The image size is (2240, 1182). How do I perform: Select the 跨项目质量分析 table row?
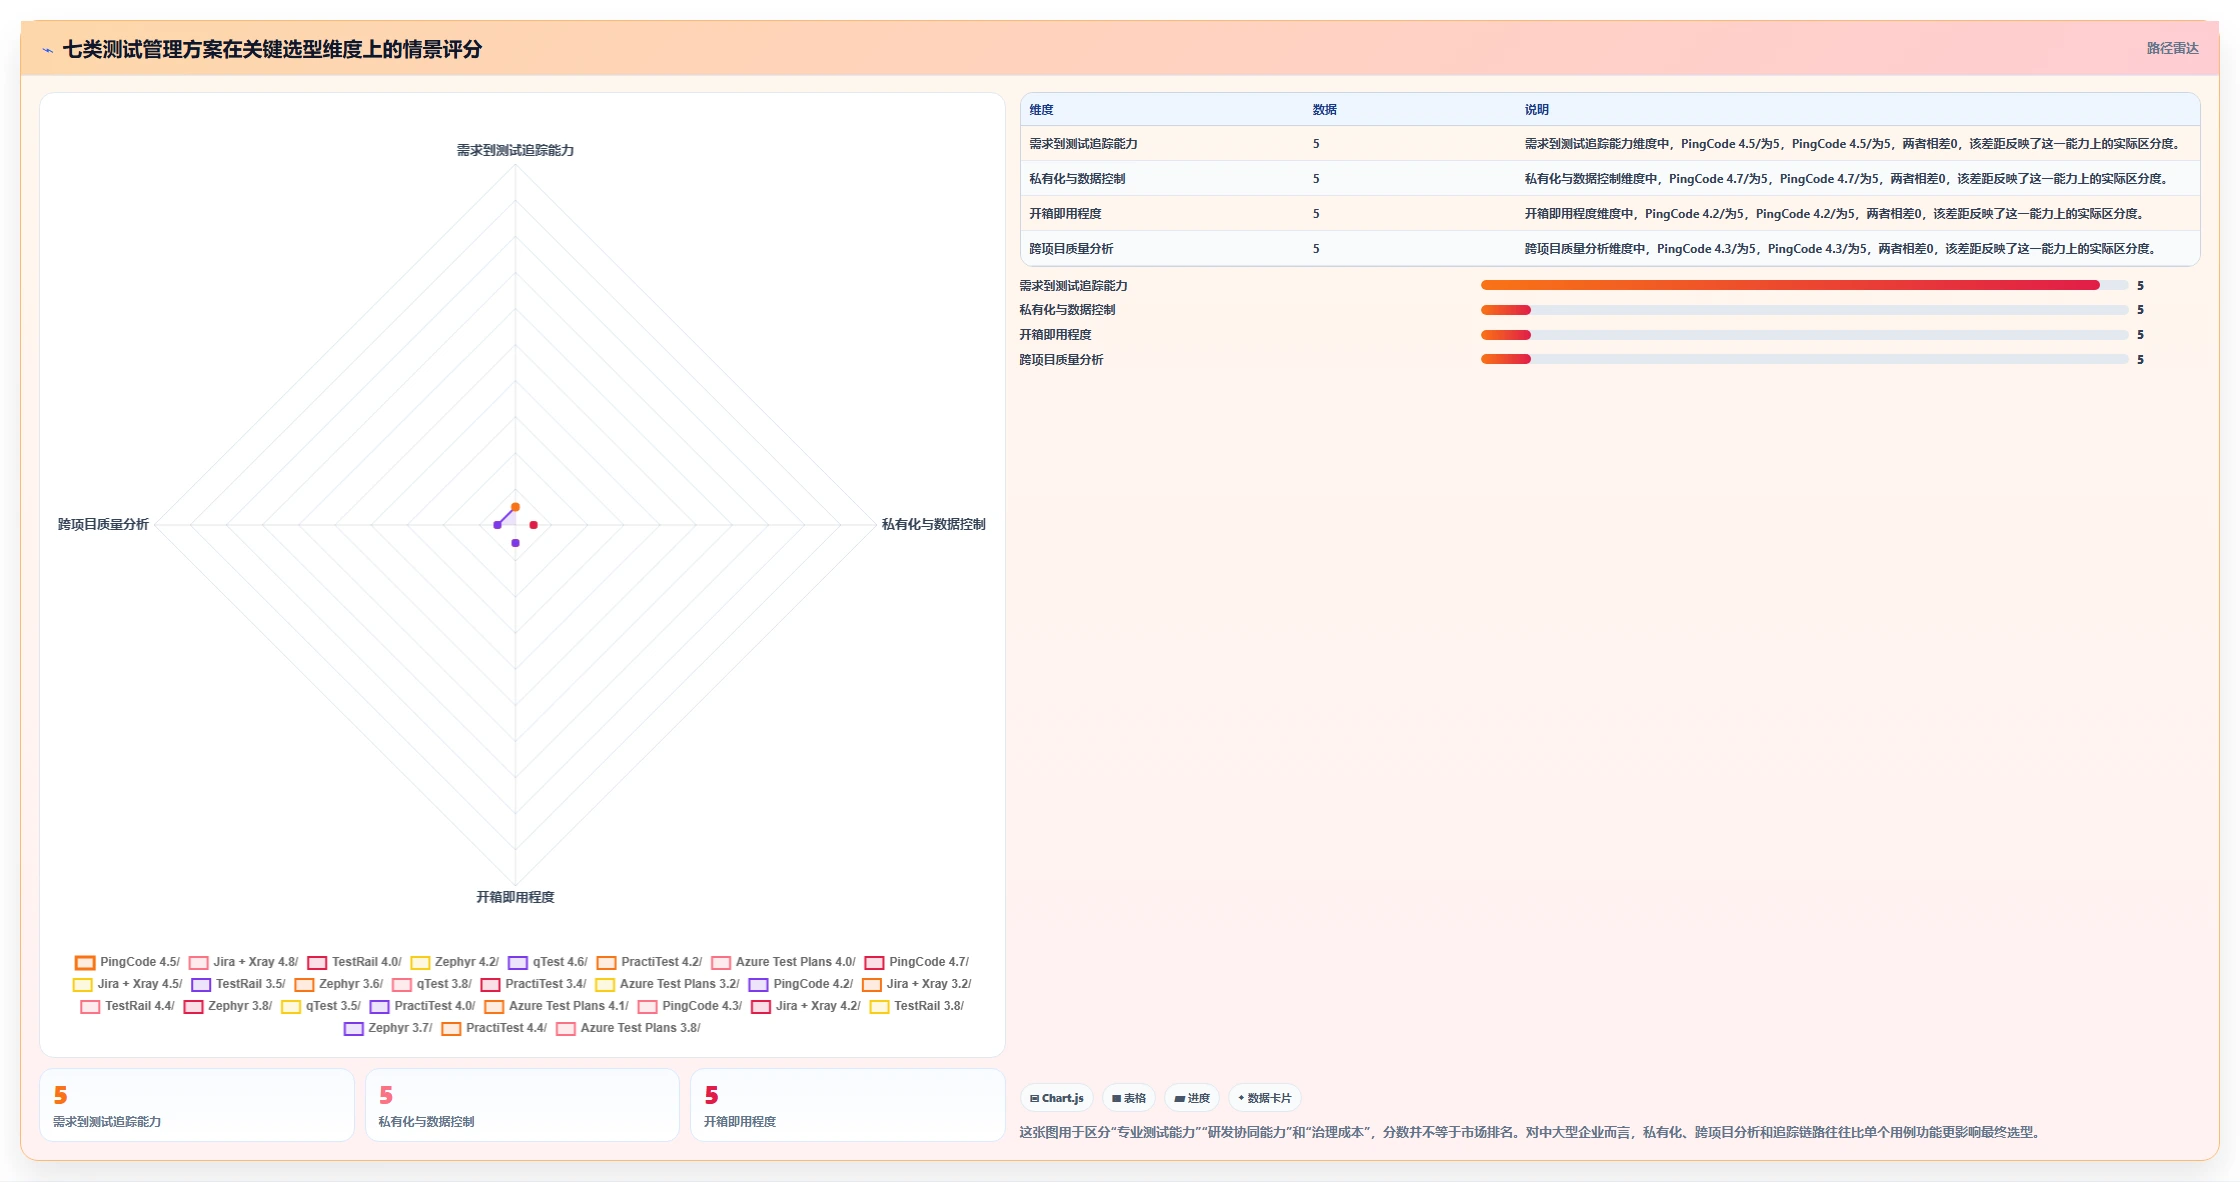(x=1610, y=249)
